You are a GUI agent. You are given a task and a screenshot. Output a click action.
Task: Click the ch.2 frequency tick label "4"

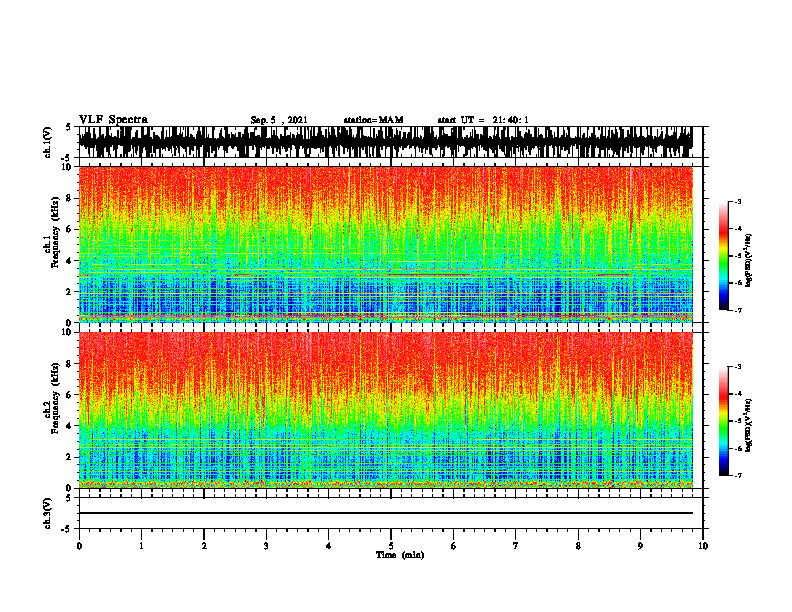[69, 426]
